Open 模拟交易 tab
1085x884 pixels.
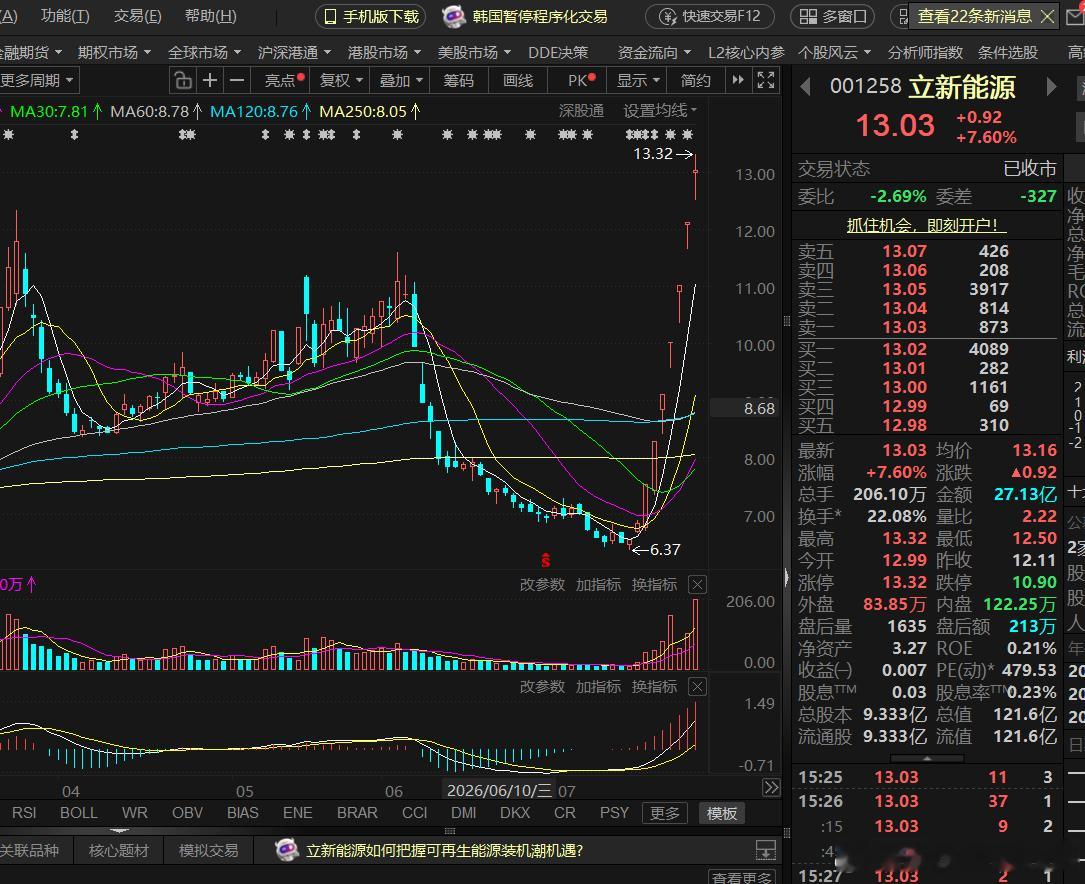click(x=208, y=850)
